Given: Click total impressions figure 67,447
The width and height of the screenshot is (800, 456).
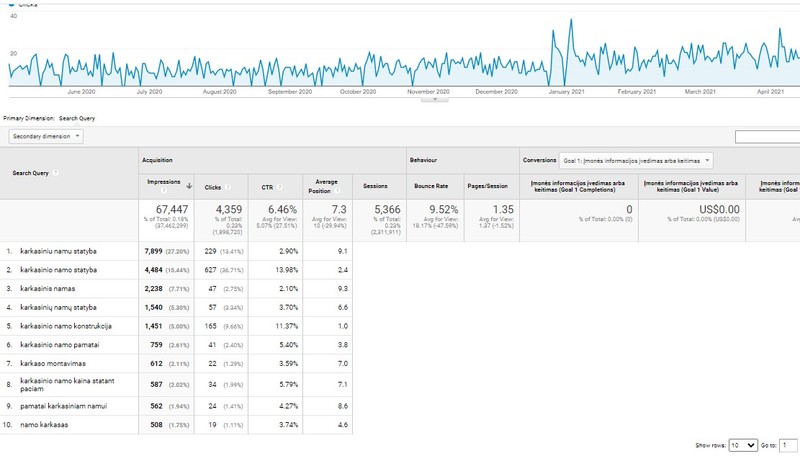Looking at the screenshot, I should tap(172, 210).
